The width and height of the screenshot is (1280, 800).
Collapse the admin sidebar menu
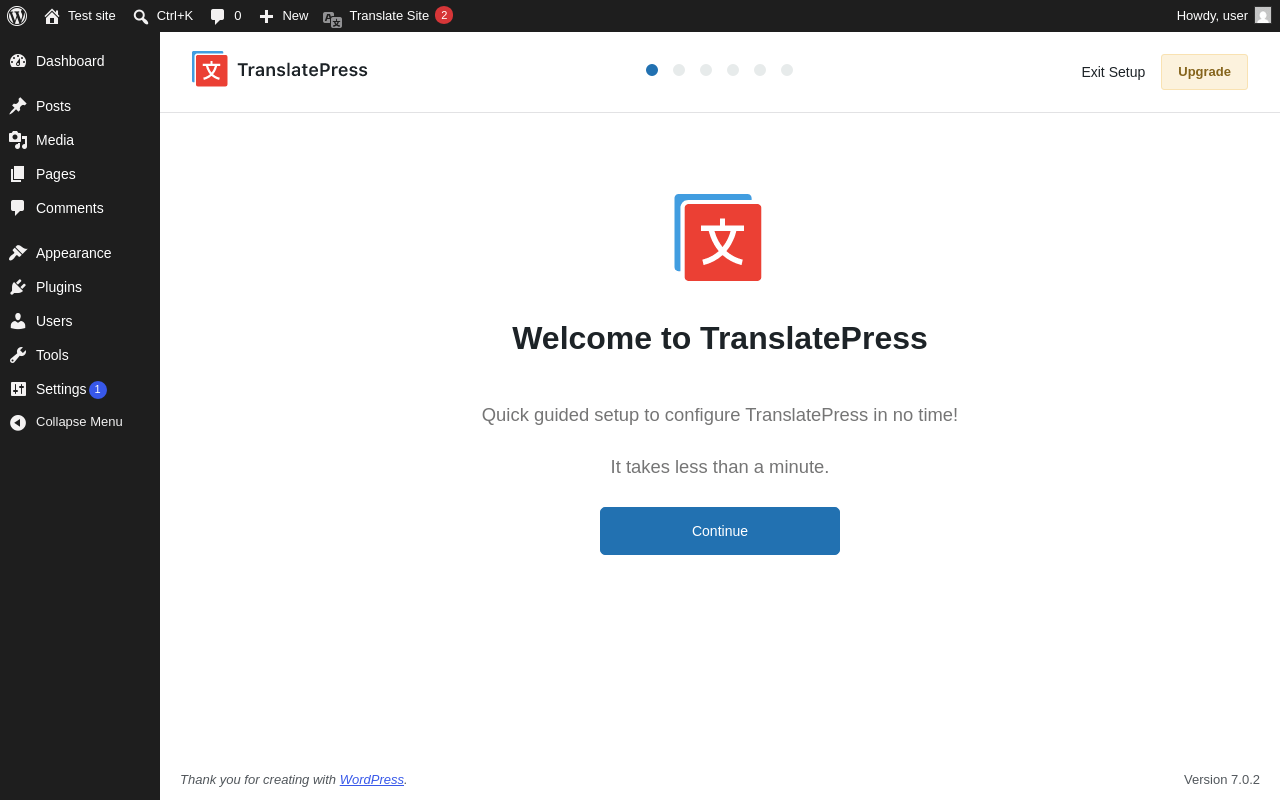click(x=80, y=422)
